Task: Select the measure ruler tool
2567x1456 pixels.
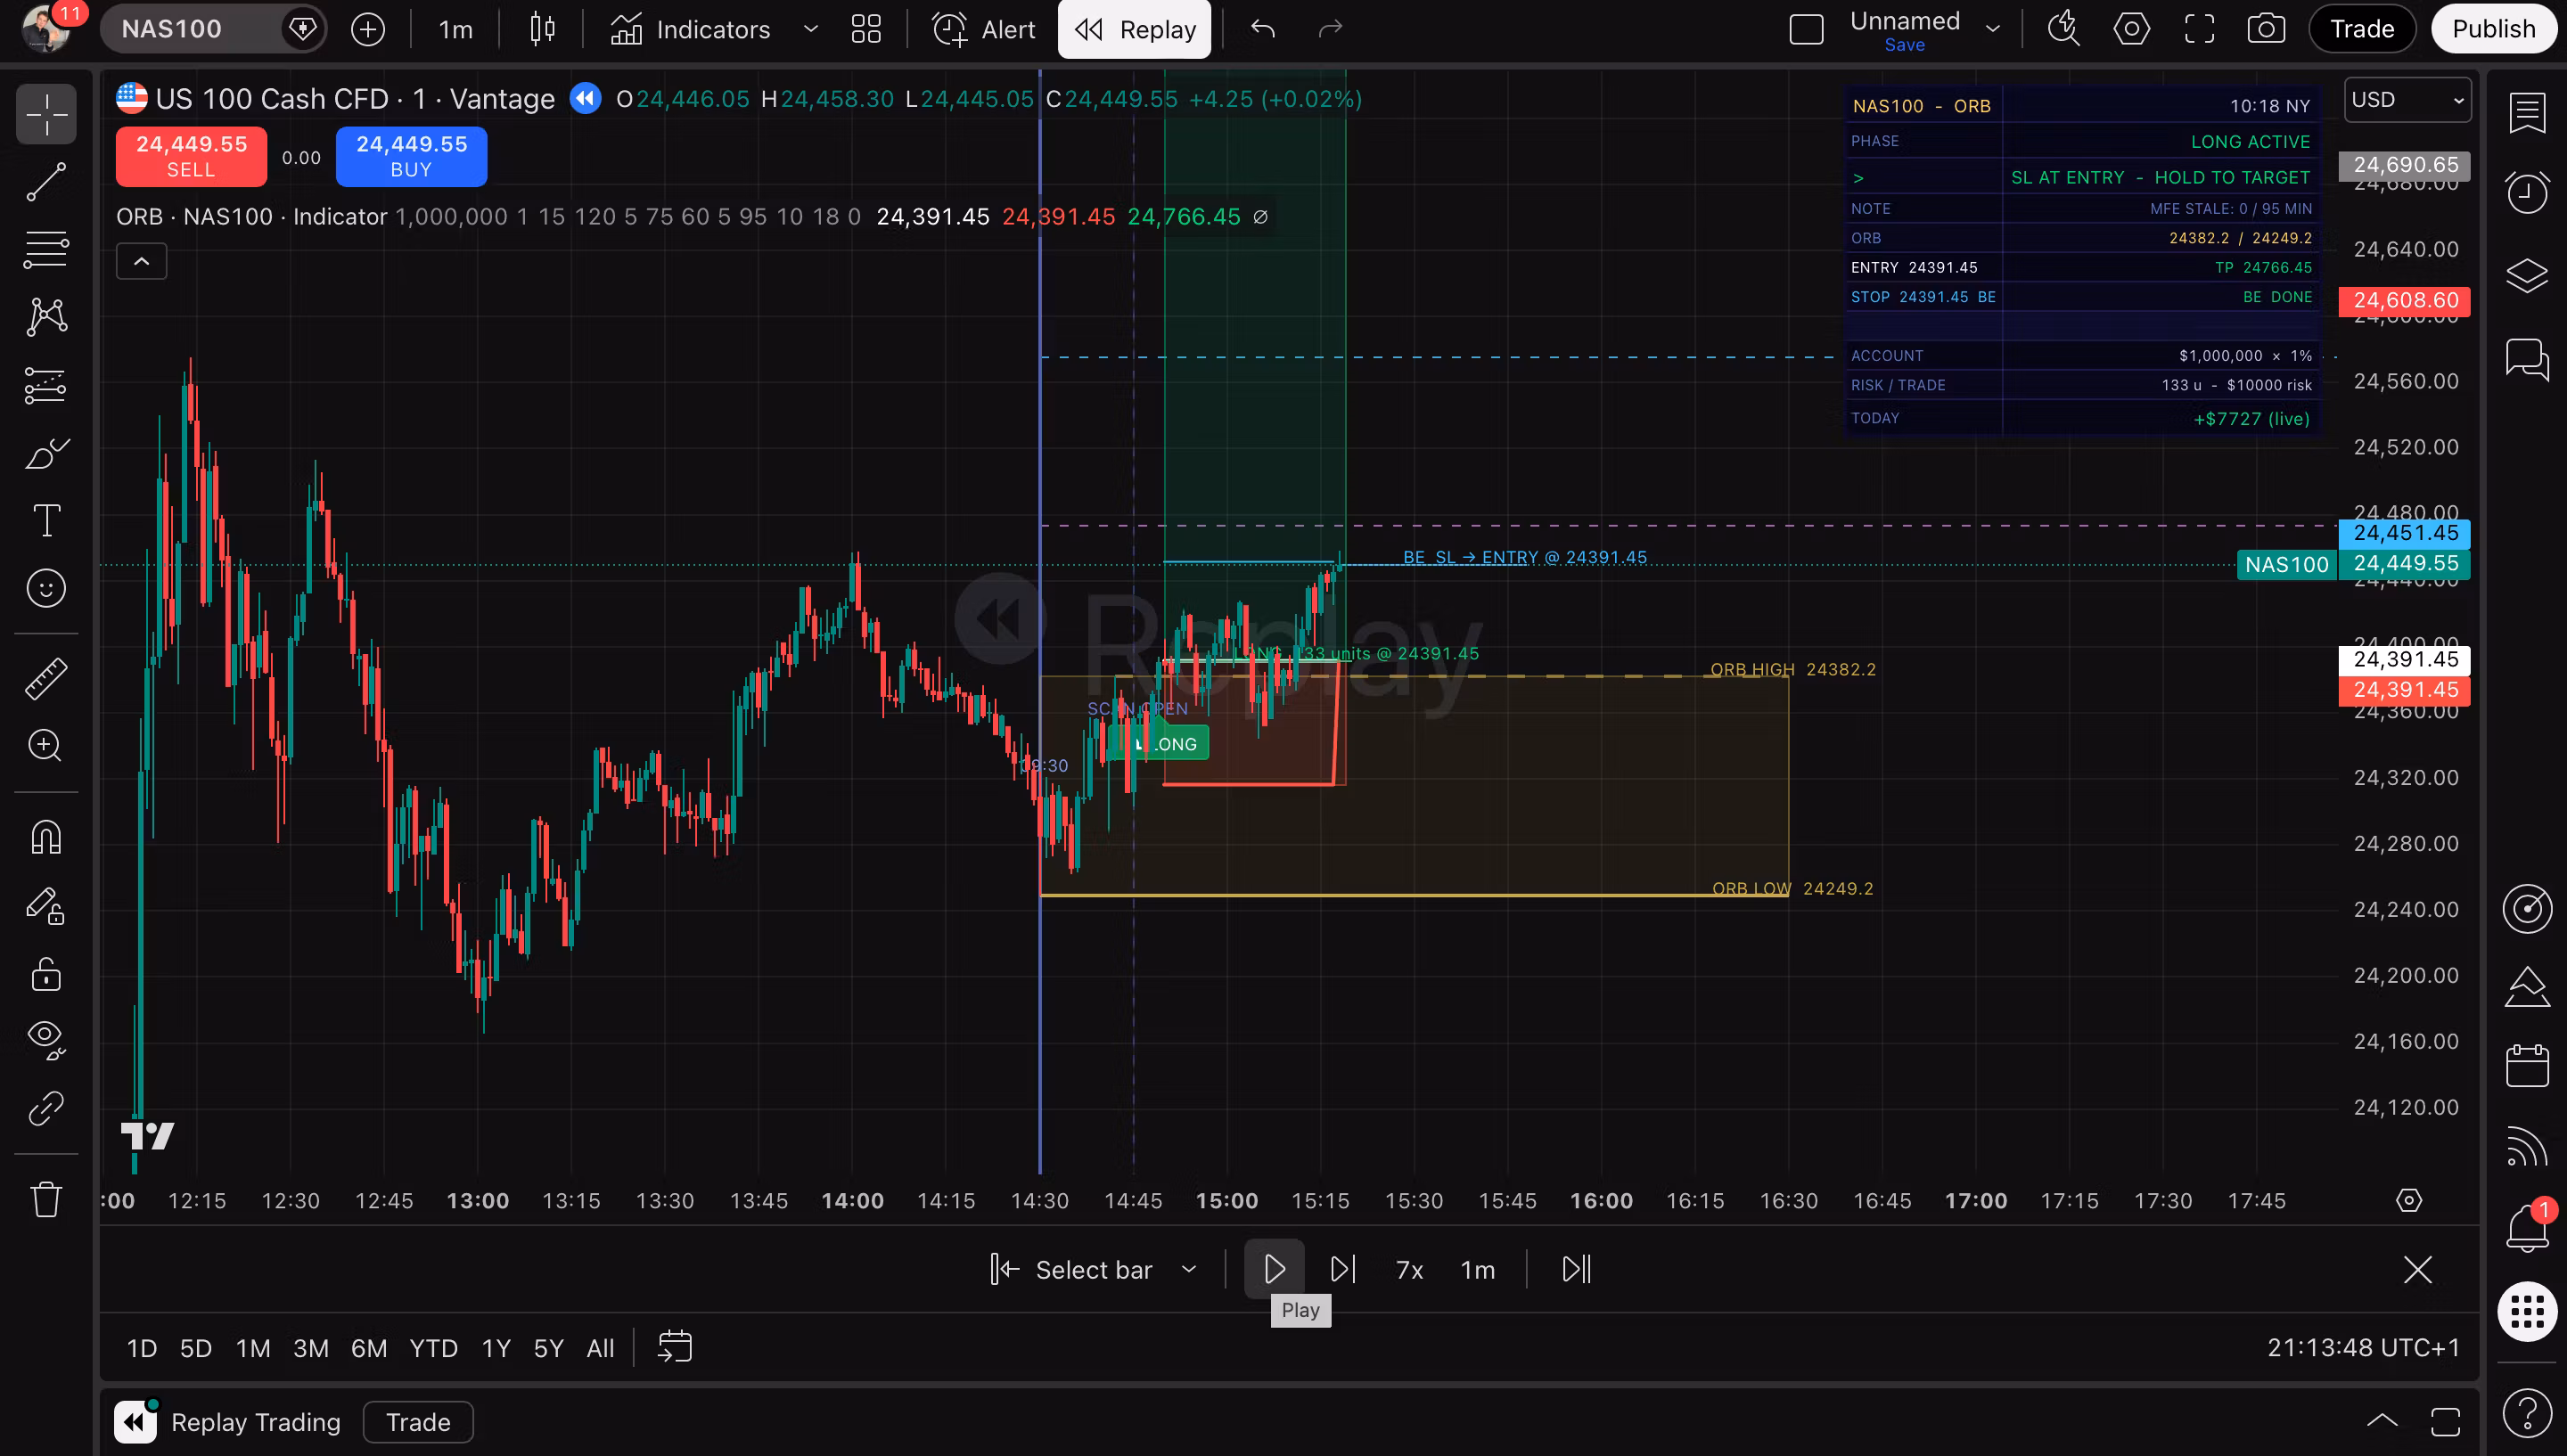Action: [46, 678]
